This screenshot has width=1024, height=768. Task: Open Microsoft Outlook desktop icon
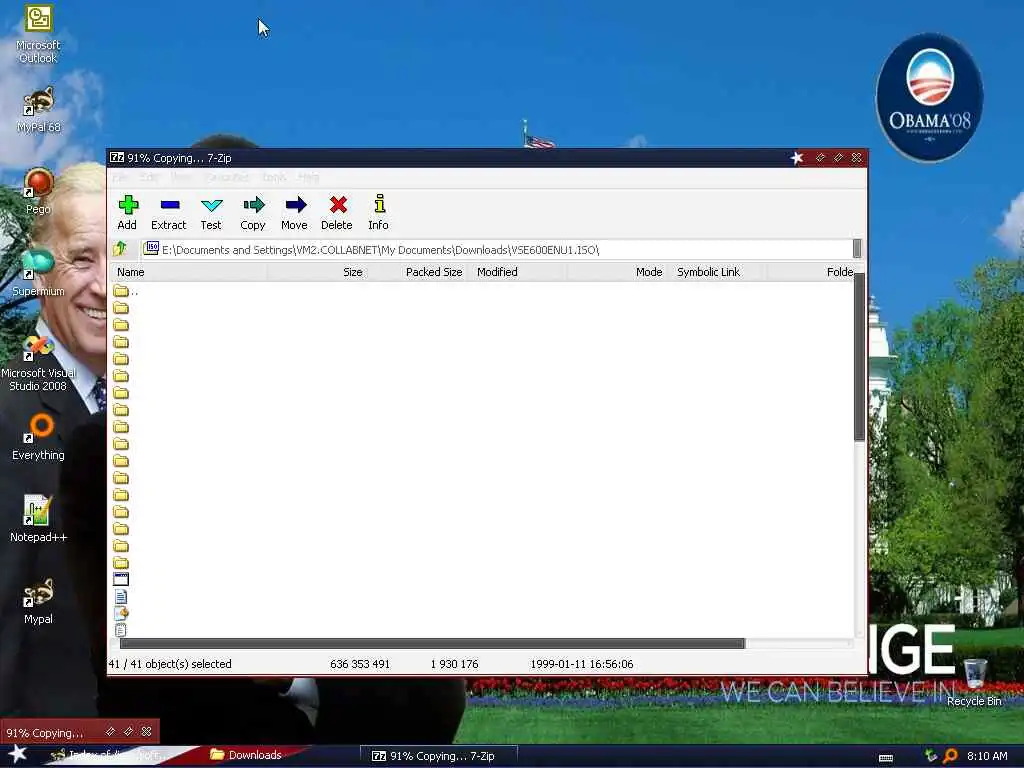click(x=38, y=34)
